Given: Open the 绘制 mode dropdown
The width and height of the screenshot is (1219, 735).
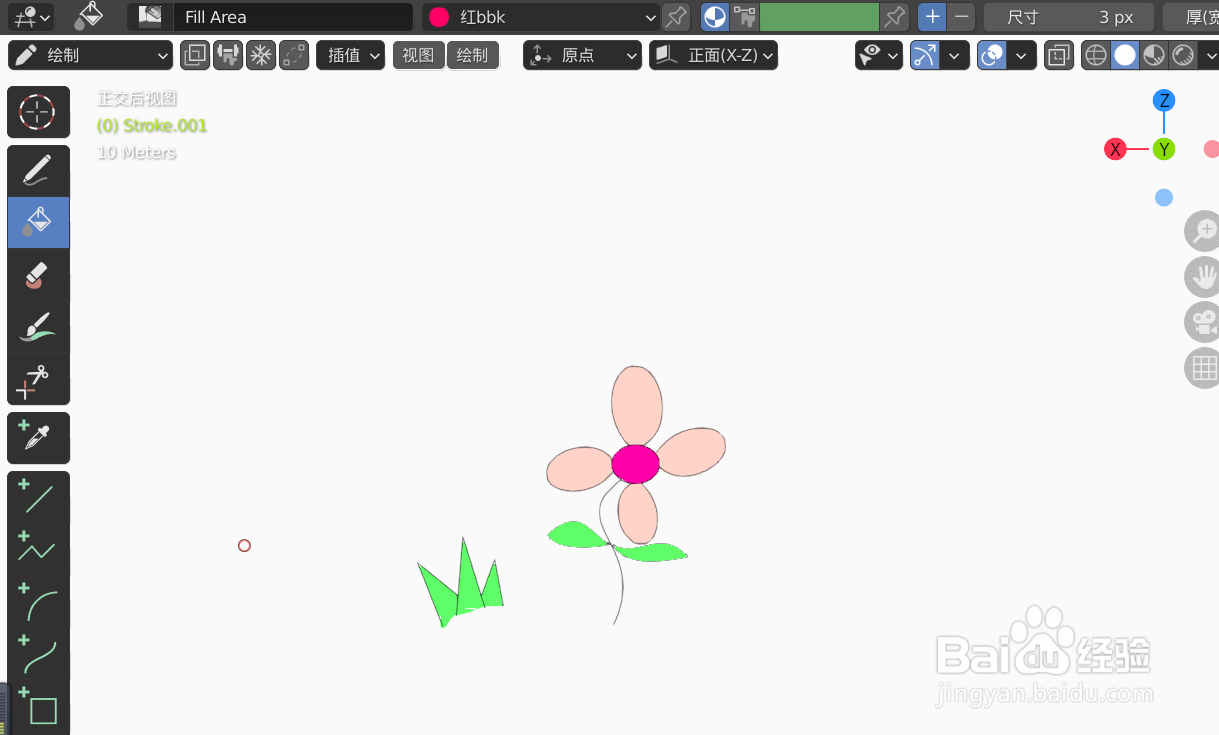Looking at the screenshot, I should (91, 55).
